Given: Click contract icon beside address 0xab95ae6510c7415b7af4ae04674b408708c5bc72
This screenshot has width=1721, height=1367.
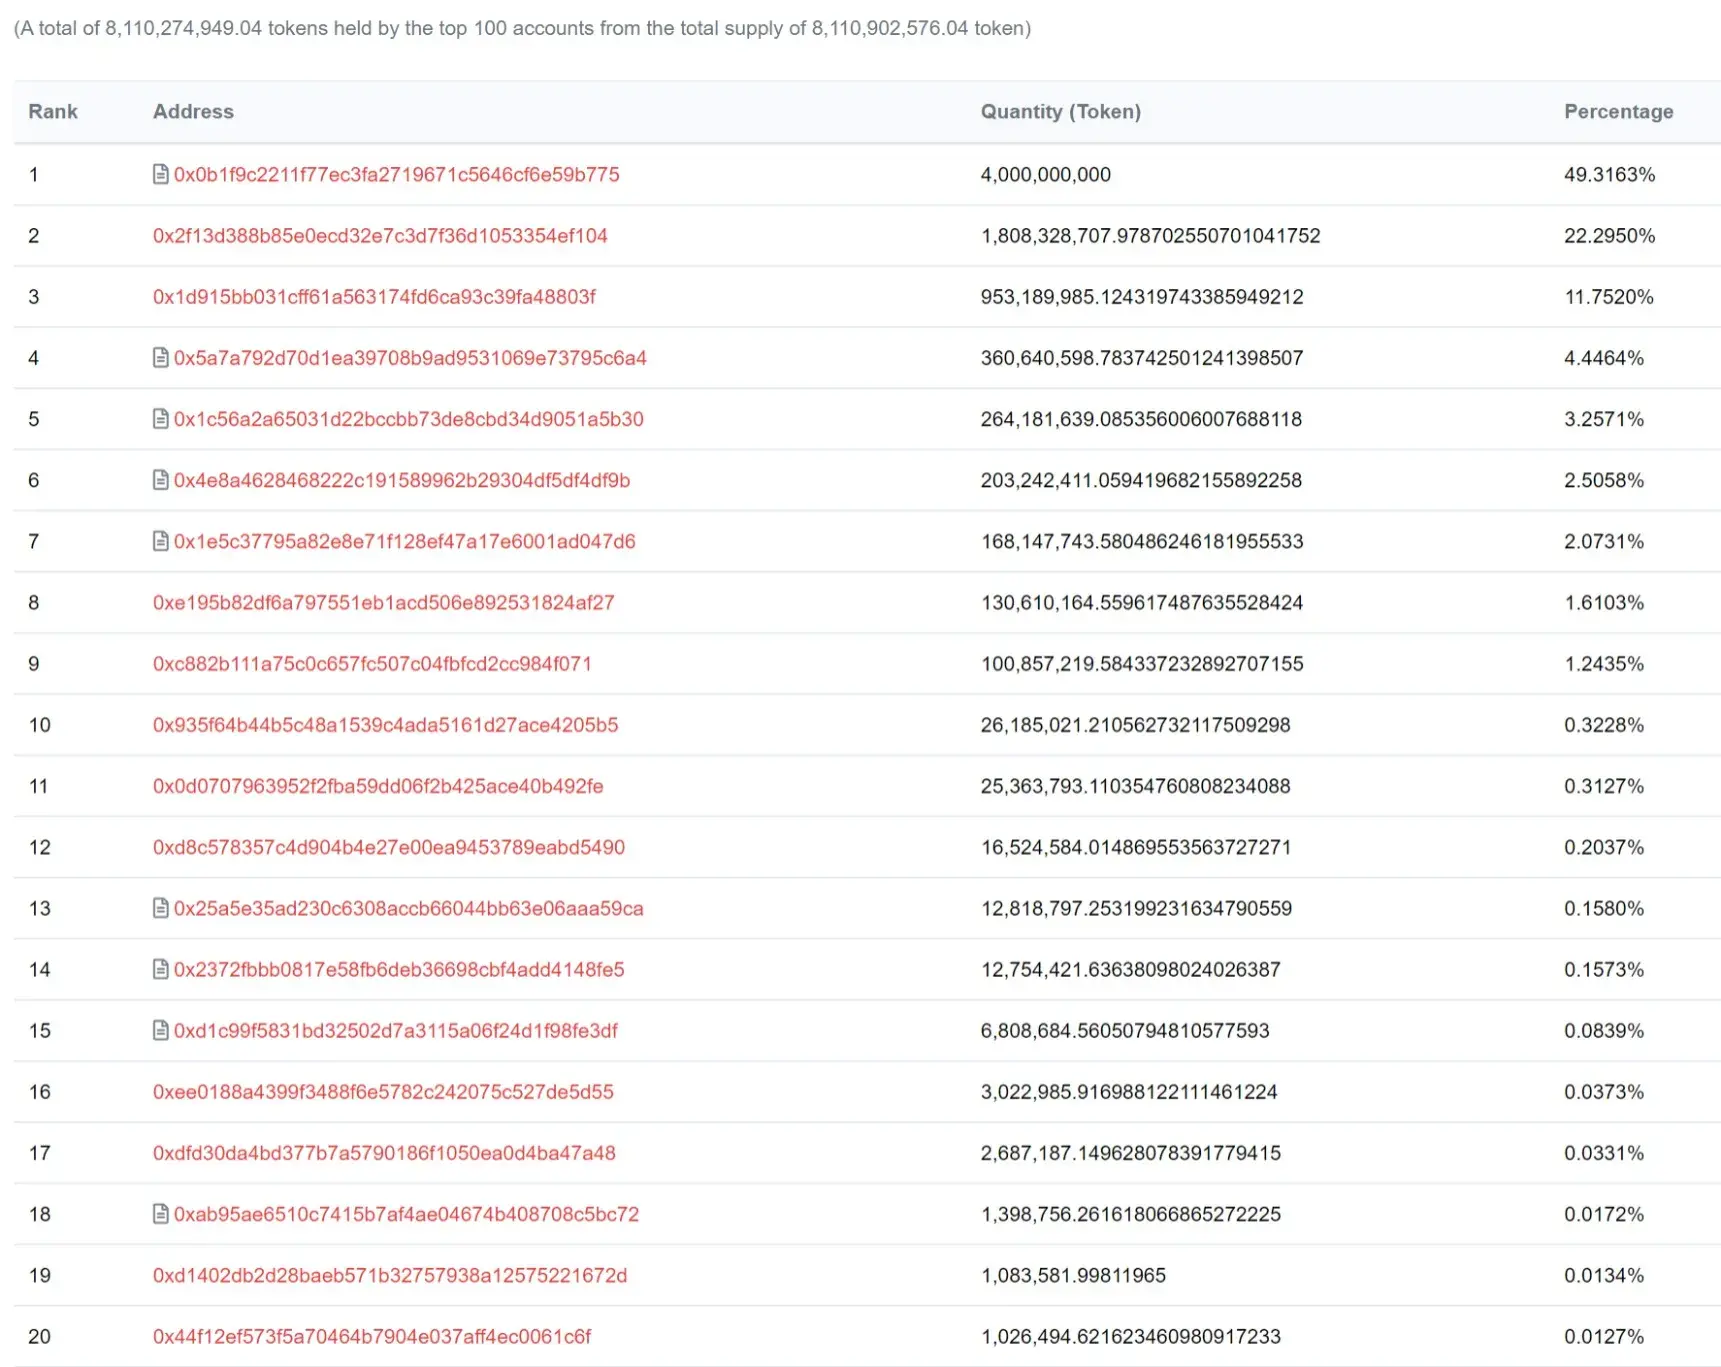Looking at the screenshot, I should tap(160, 1213).
